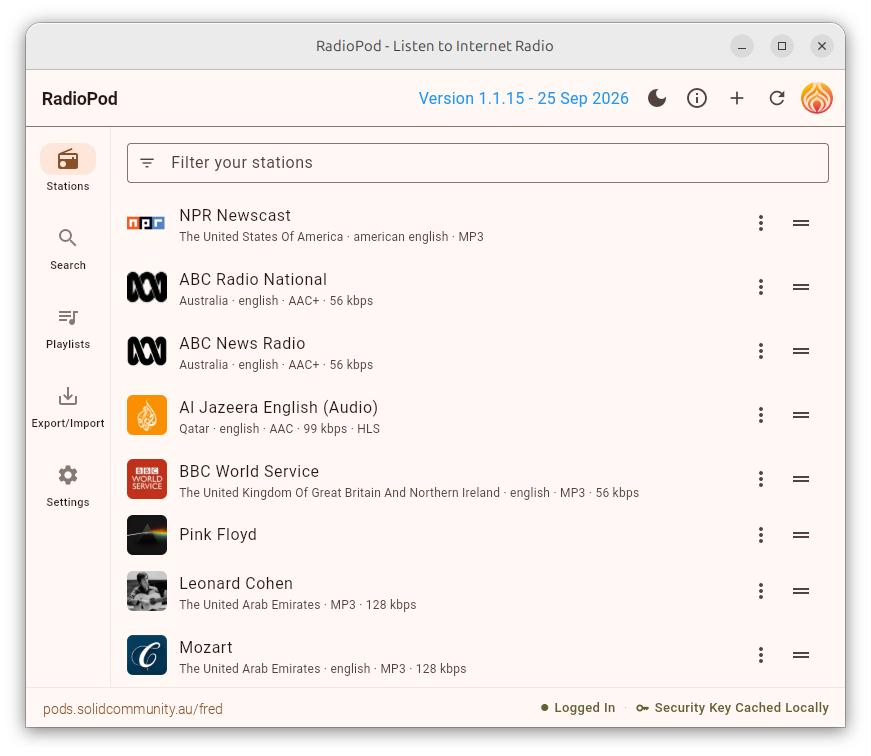Select the Mozart station title
This screenshot has height=756, width=871.
tap(206, 647)
